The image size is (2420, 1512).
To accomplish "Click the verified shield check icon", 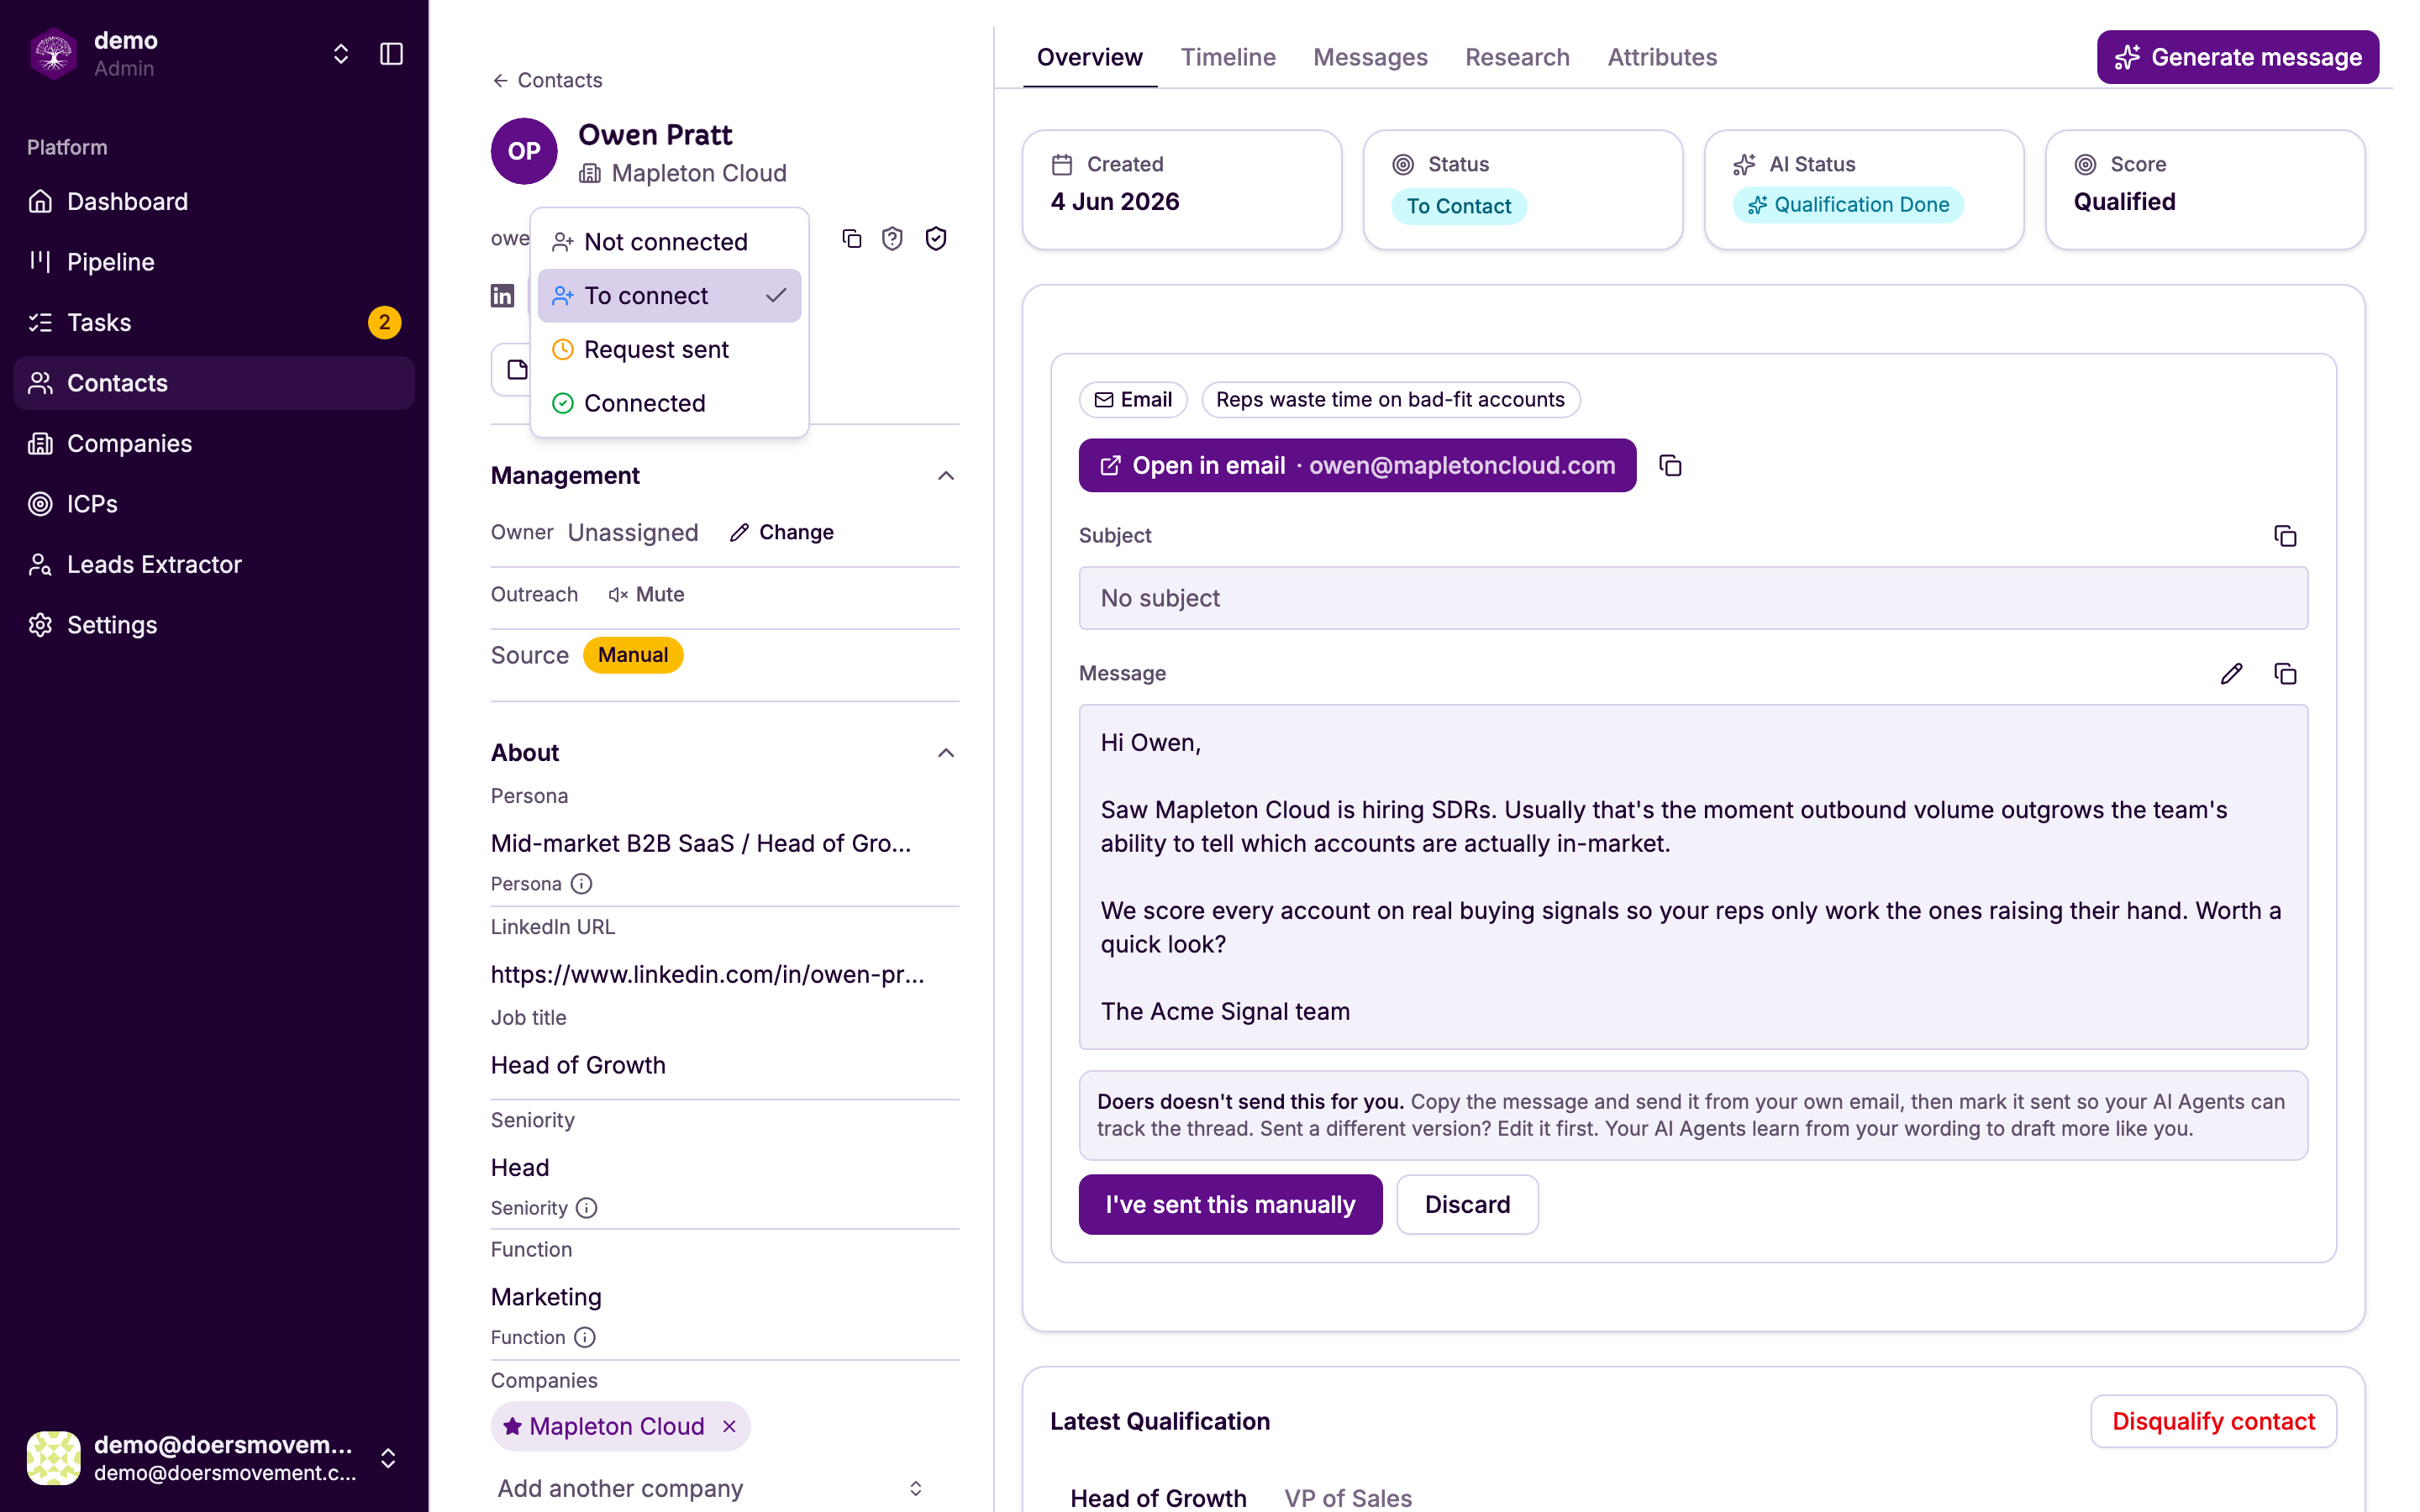I will click(x=936, y=238).
